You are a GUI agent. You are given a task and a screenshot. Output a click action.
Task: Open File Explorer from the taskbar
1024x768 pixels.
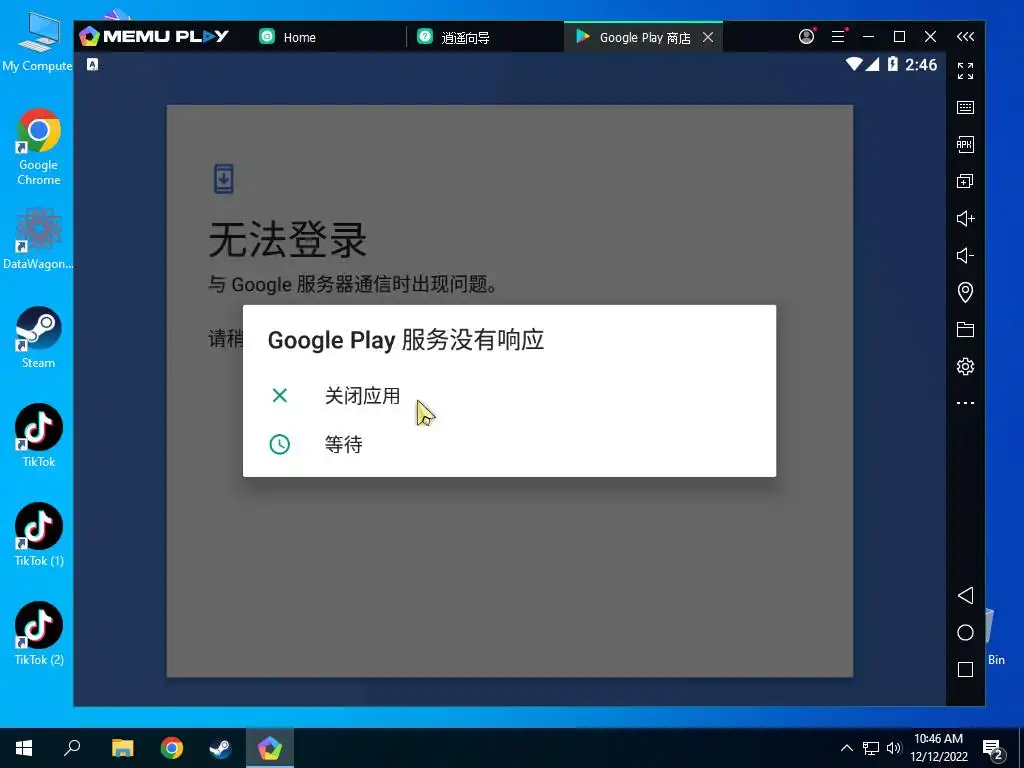(122, 748)
